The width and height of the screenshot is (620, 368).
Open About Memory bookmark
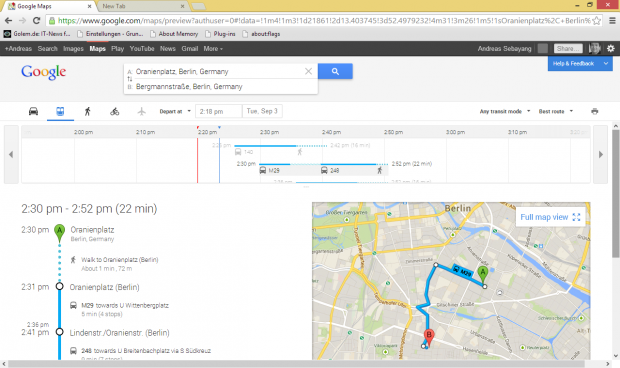pyautogui.click(x=174, y=34)
